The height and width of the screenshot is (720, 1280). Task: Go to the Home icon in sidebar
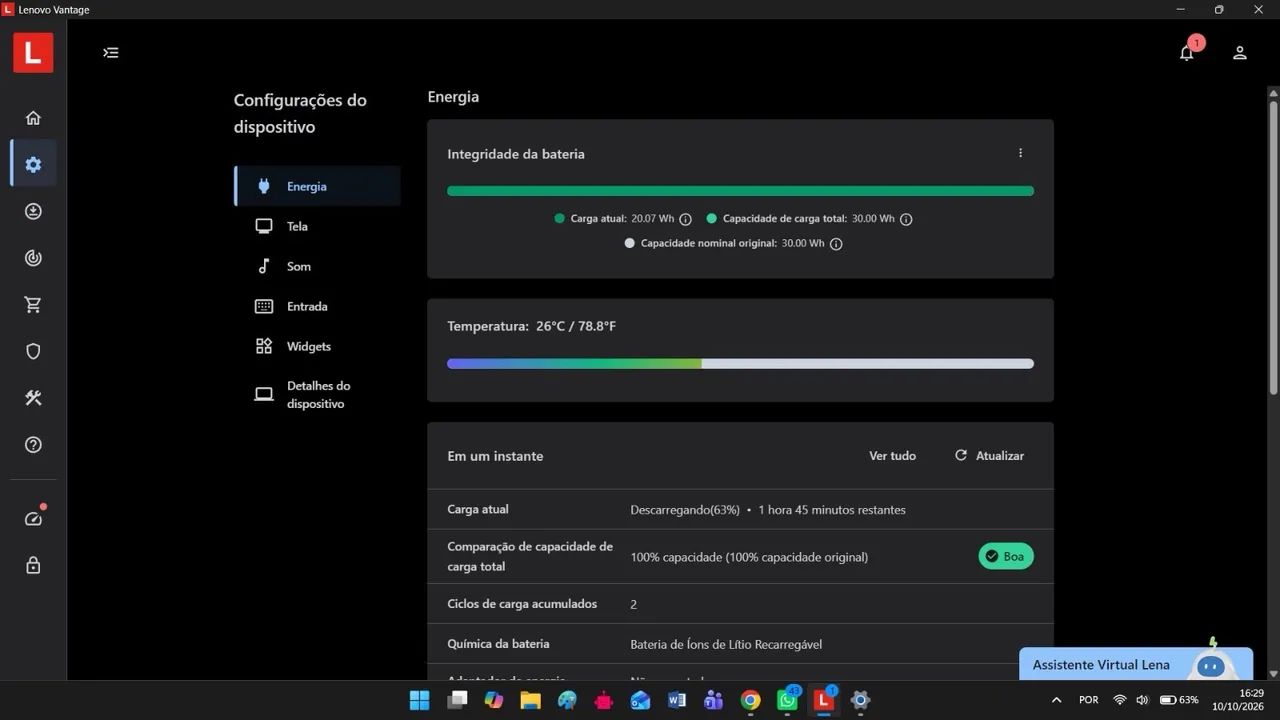(x=33, y=118)
